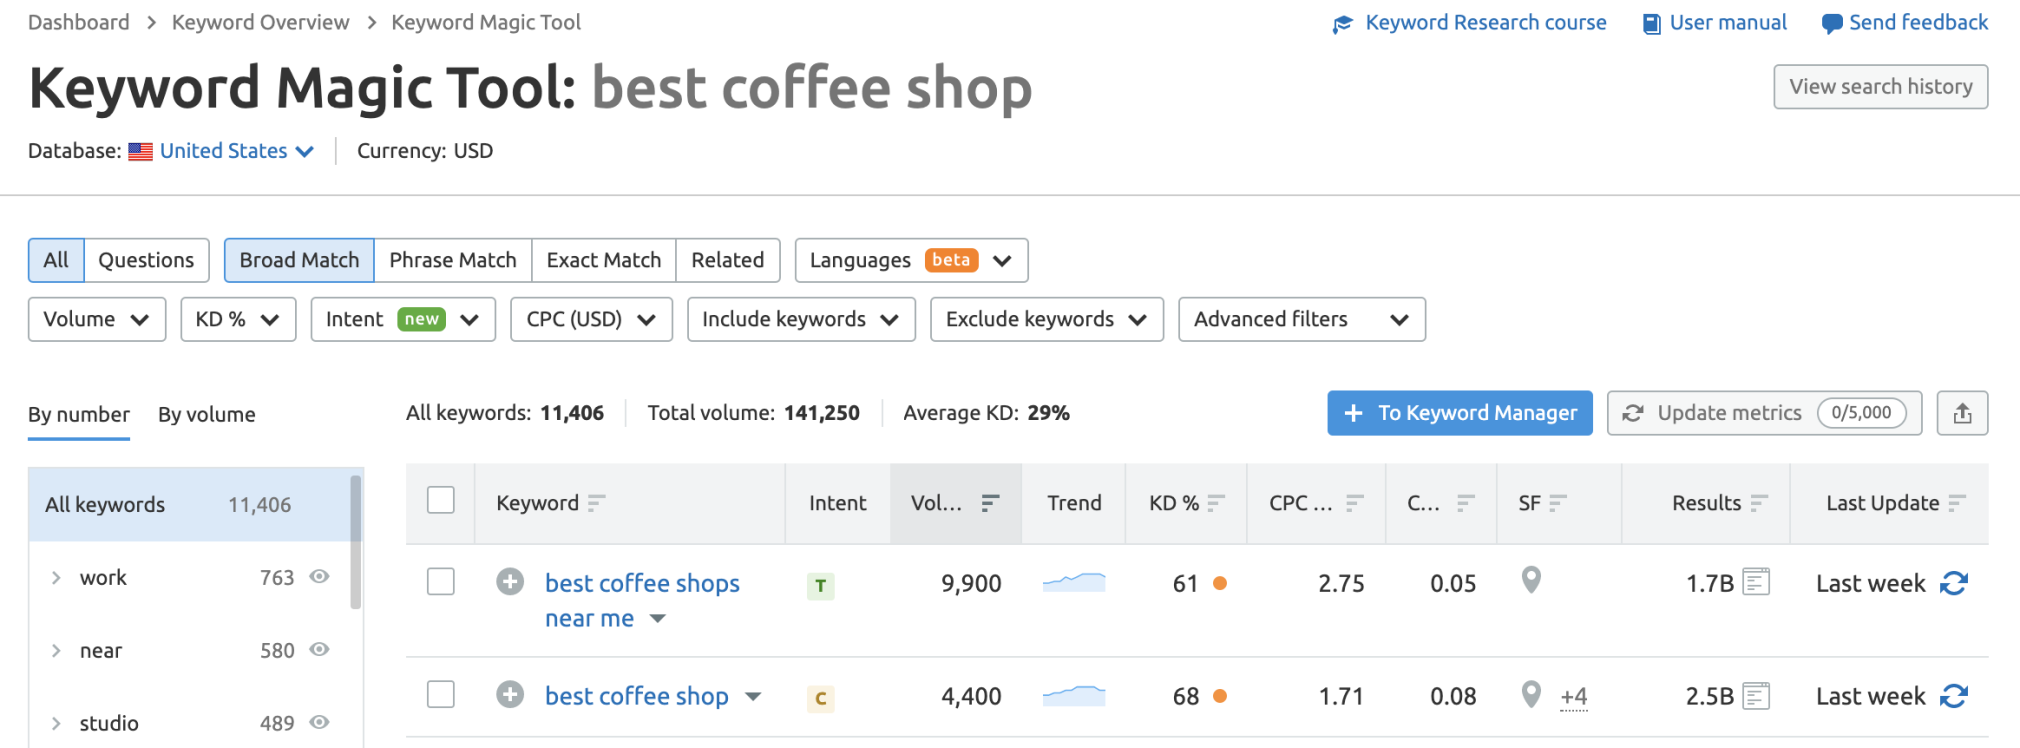Sort by KD % column sort icon

click(1216, 503)
